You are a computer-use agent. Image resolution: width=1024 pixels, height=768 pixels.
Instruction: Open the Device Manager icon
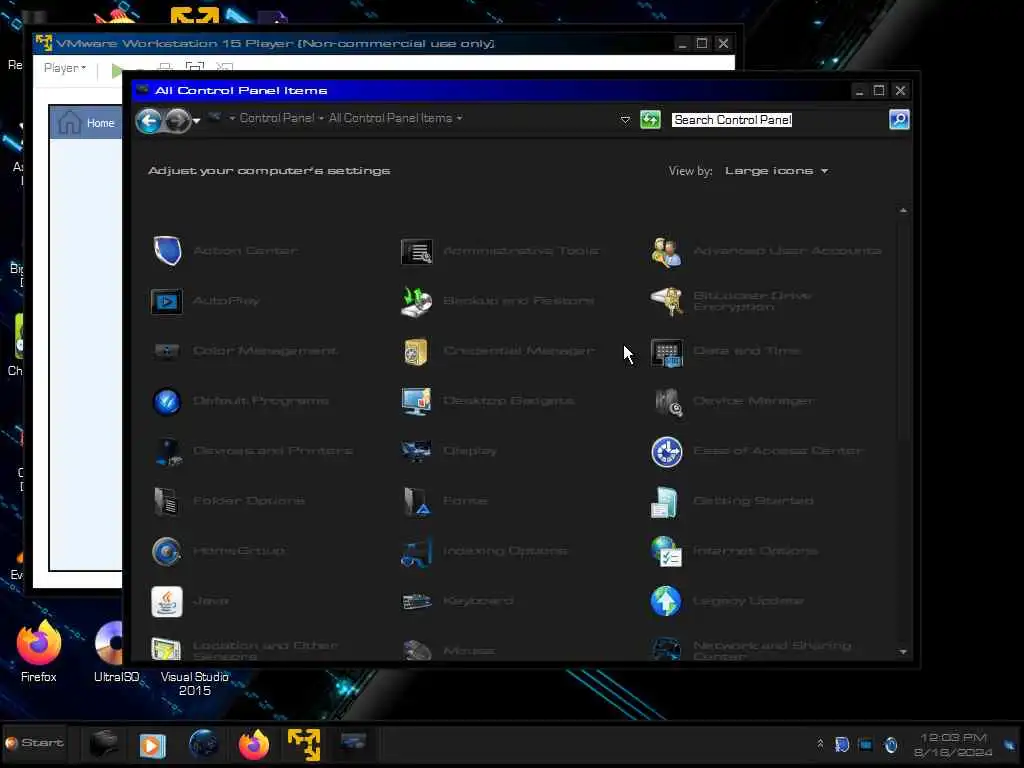(667, 402)
